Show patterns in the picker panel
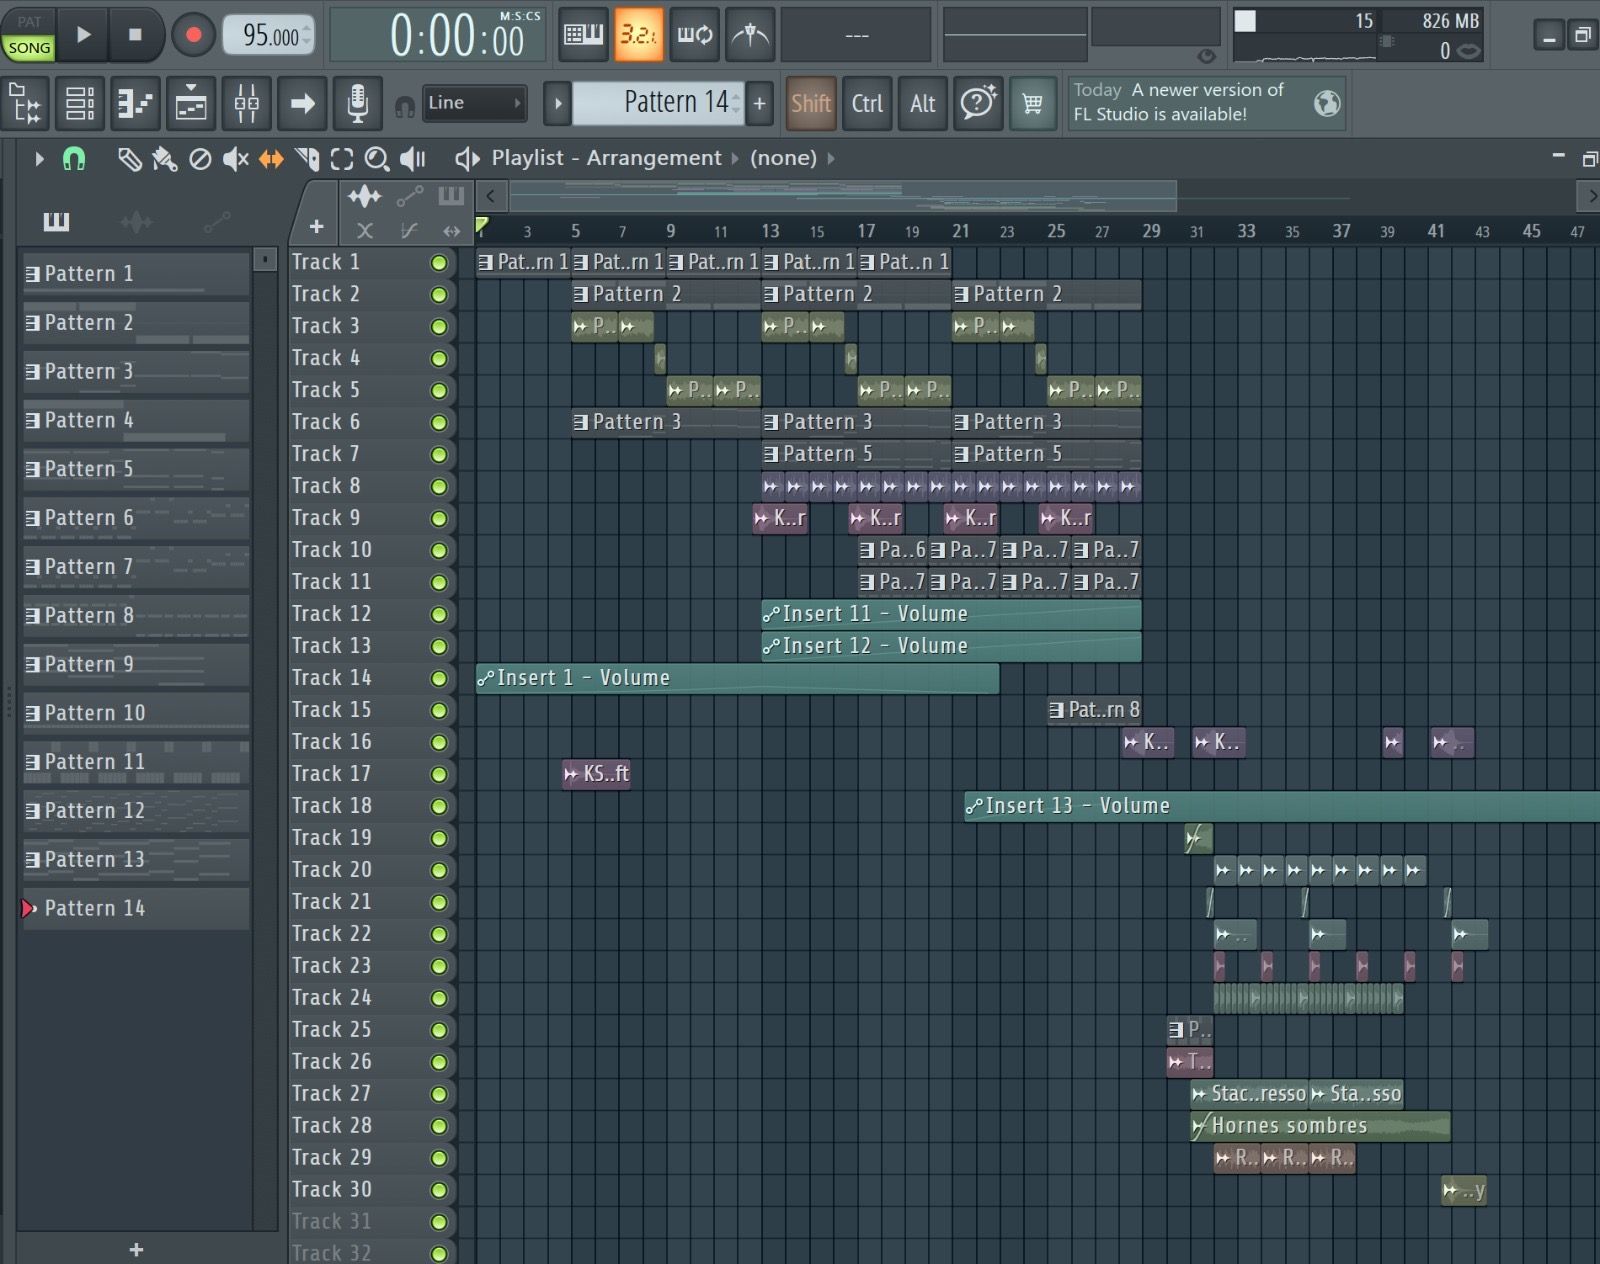This screenshot has height=1264, width=1600. (56, 221)
